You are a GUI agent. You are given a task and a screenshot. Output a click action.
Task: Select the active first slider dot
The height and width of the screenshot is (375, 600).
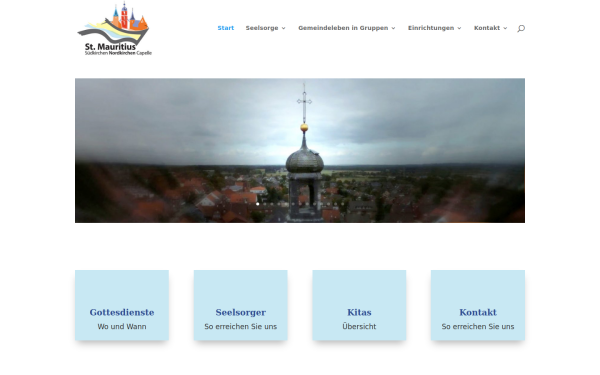tap(258, 204)
